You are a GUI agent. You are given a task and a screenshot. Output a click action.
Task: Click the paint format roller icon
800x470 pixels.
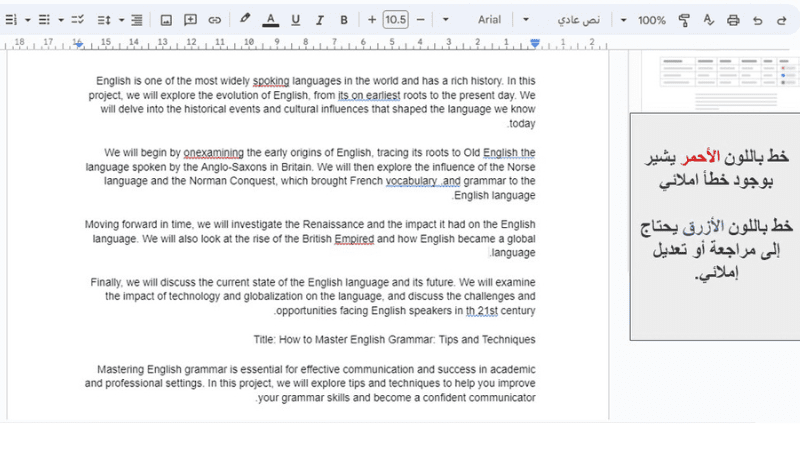tap(684, 20)
